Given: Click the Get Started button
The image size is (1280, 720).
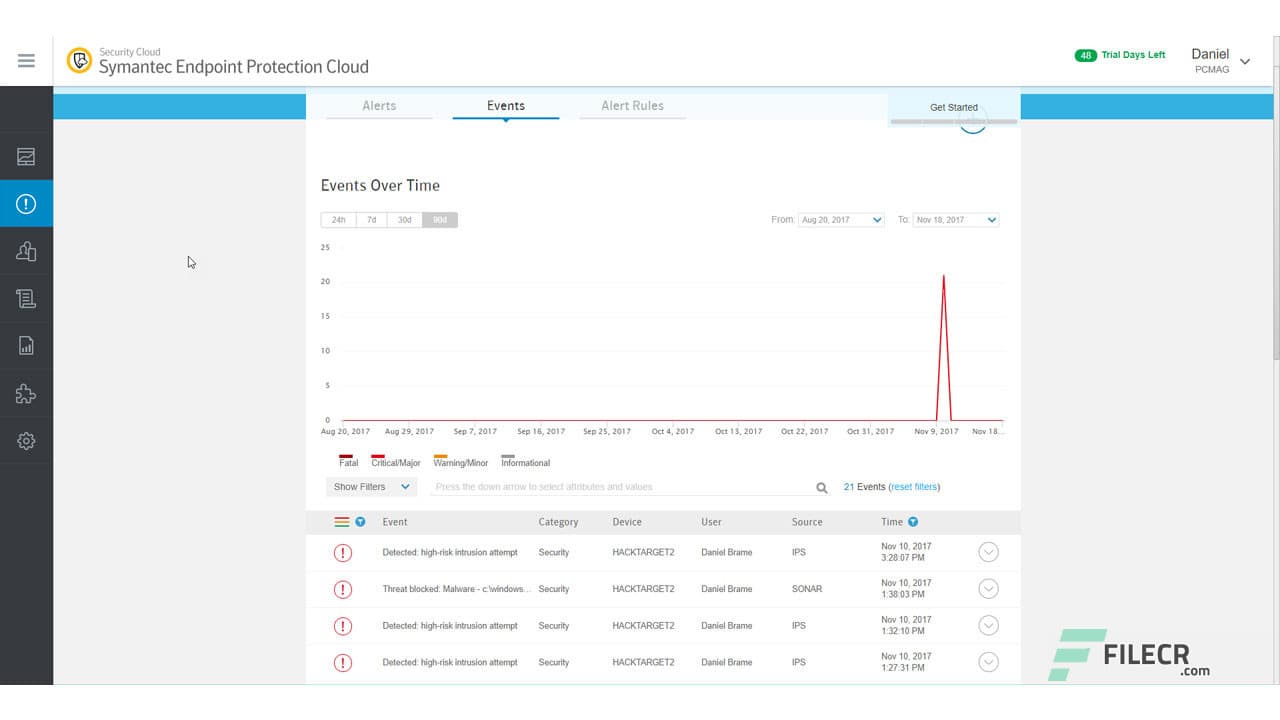Looking at the screenshot, I should (x=952, y=107).
